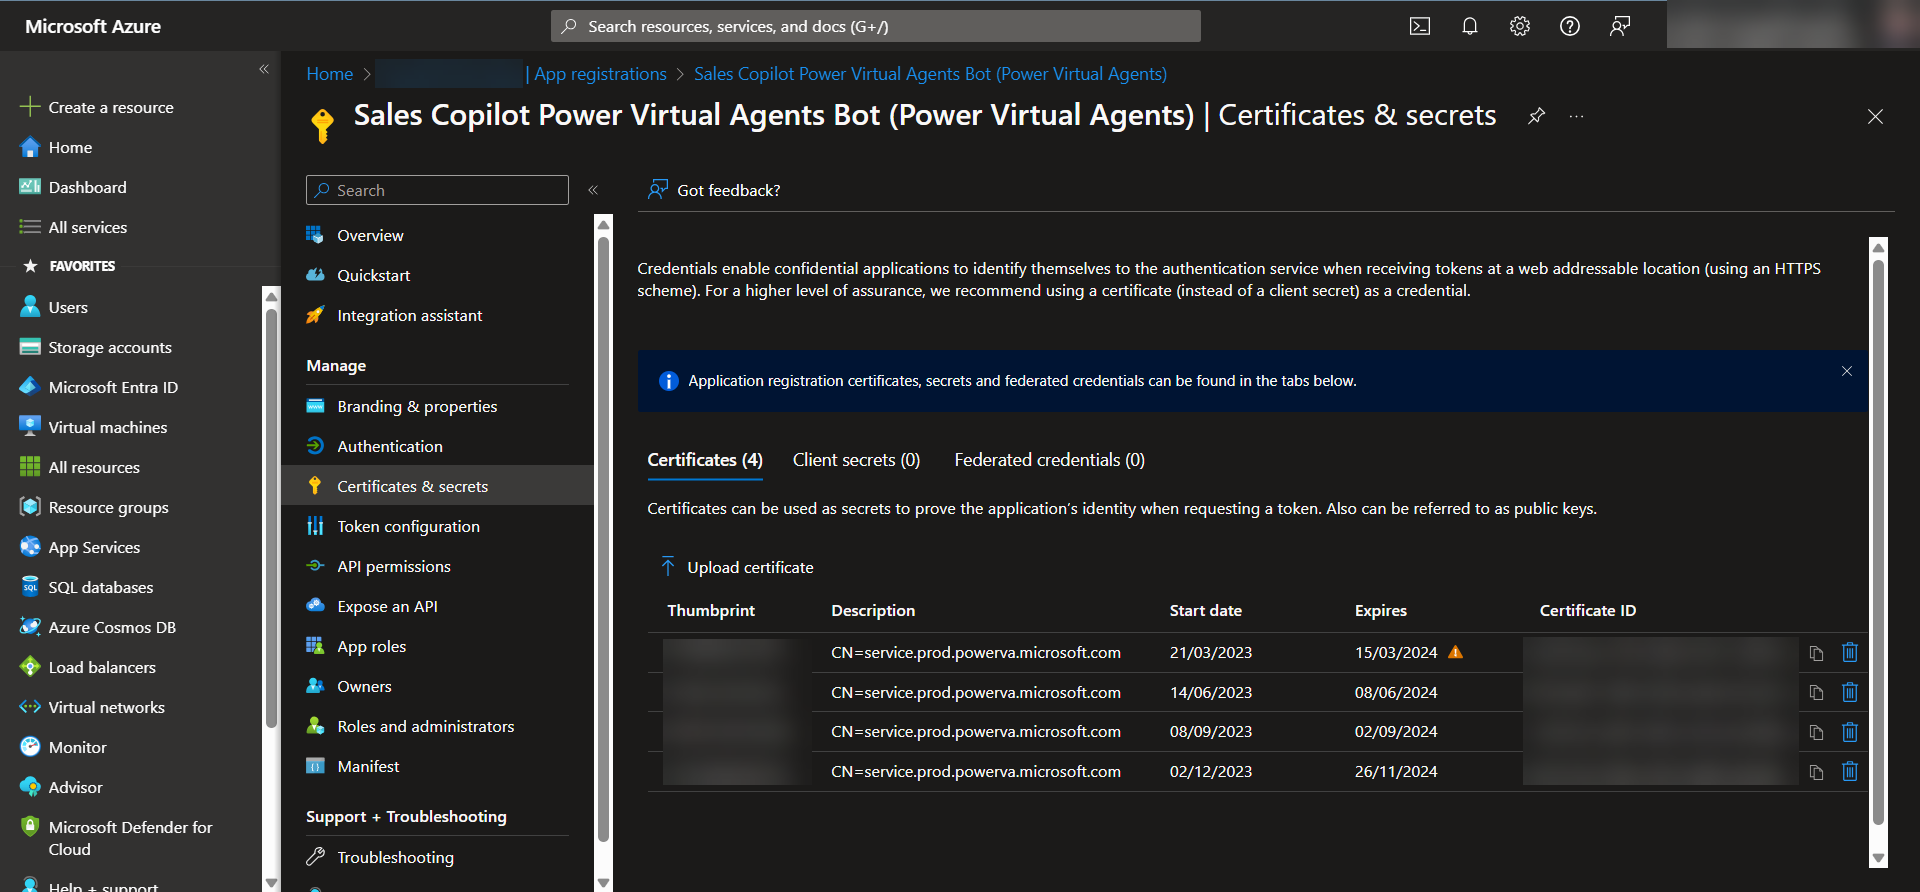Open the feedback icon in top bar

pos(1619,26)
